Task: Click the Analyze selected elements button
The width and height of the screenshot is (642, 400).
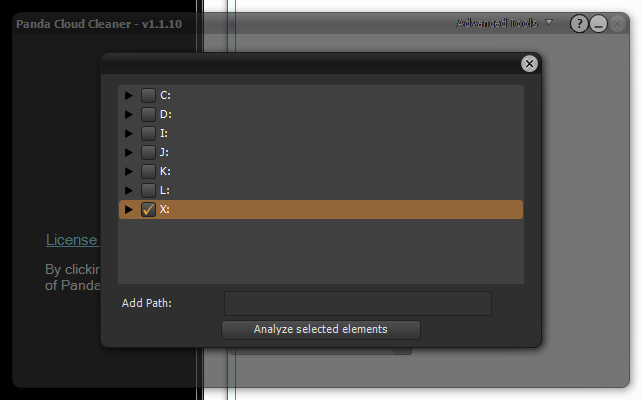Action: 321,330
